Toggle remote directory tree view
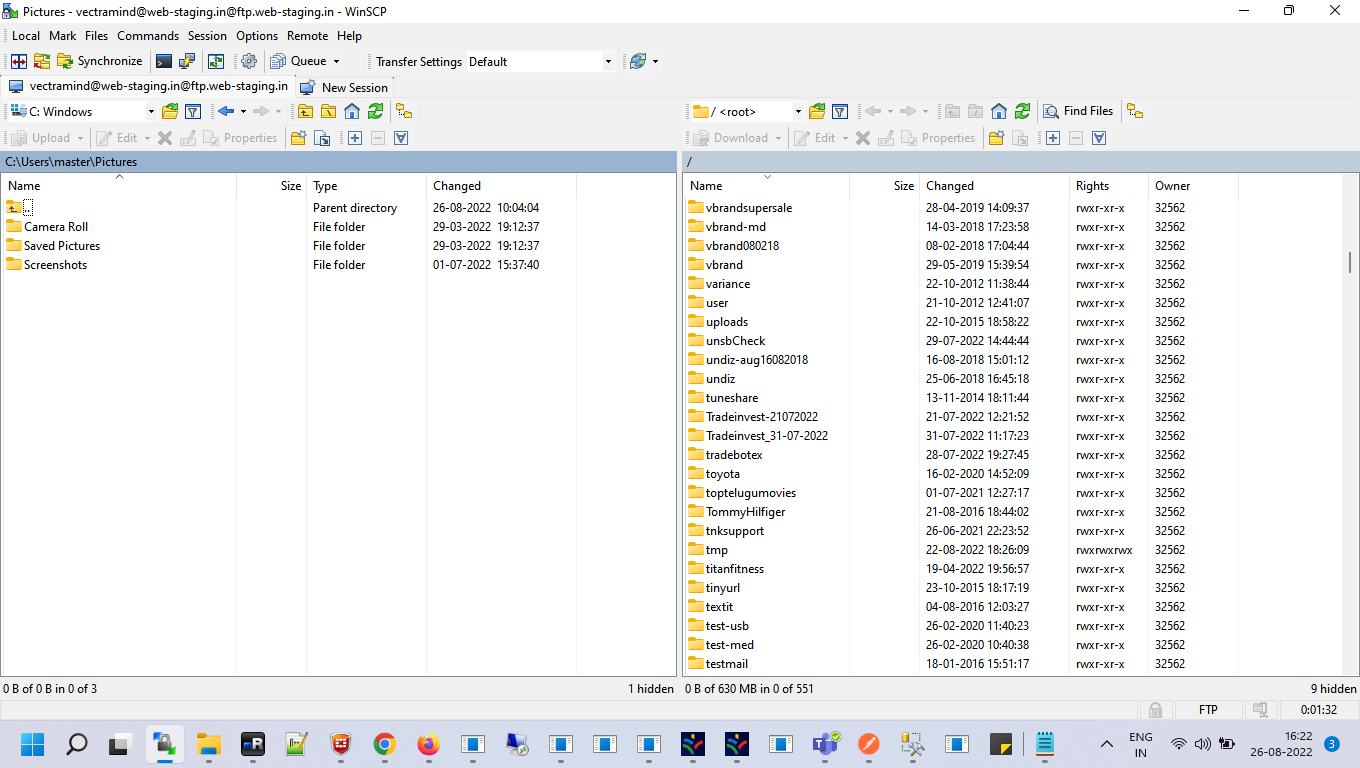This screenshot has width=1360, height=768. point(1135,111)
